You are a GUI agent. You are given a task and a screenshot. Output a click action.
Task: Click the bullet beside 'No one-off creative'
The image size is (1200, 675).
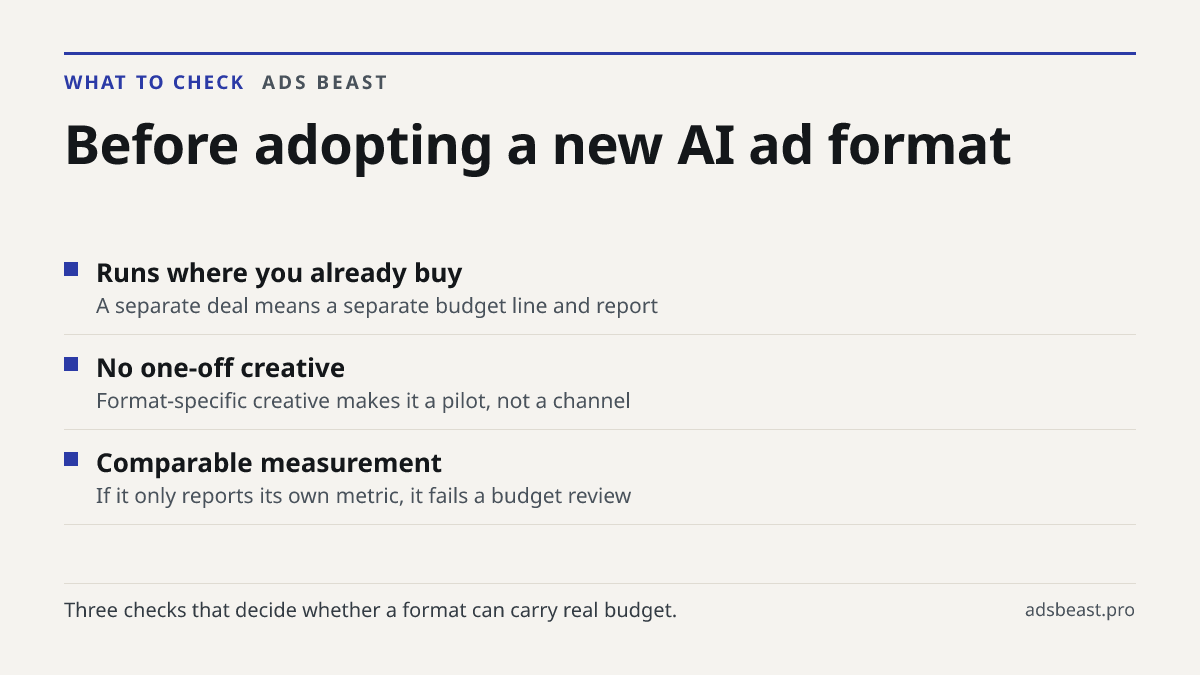point(71,364)
